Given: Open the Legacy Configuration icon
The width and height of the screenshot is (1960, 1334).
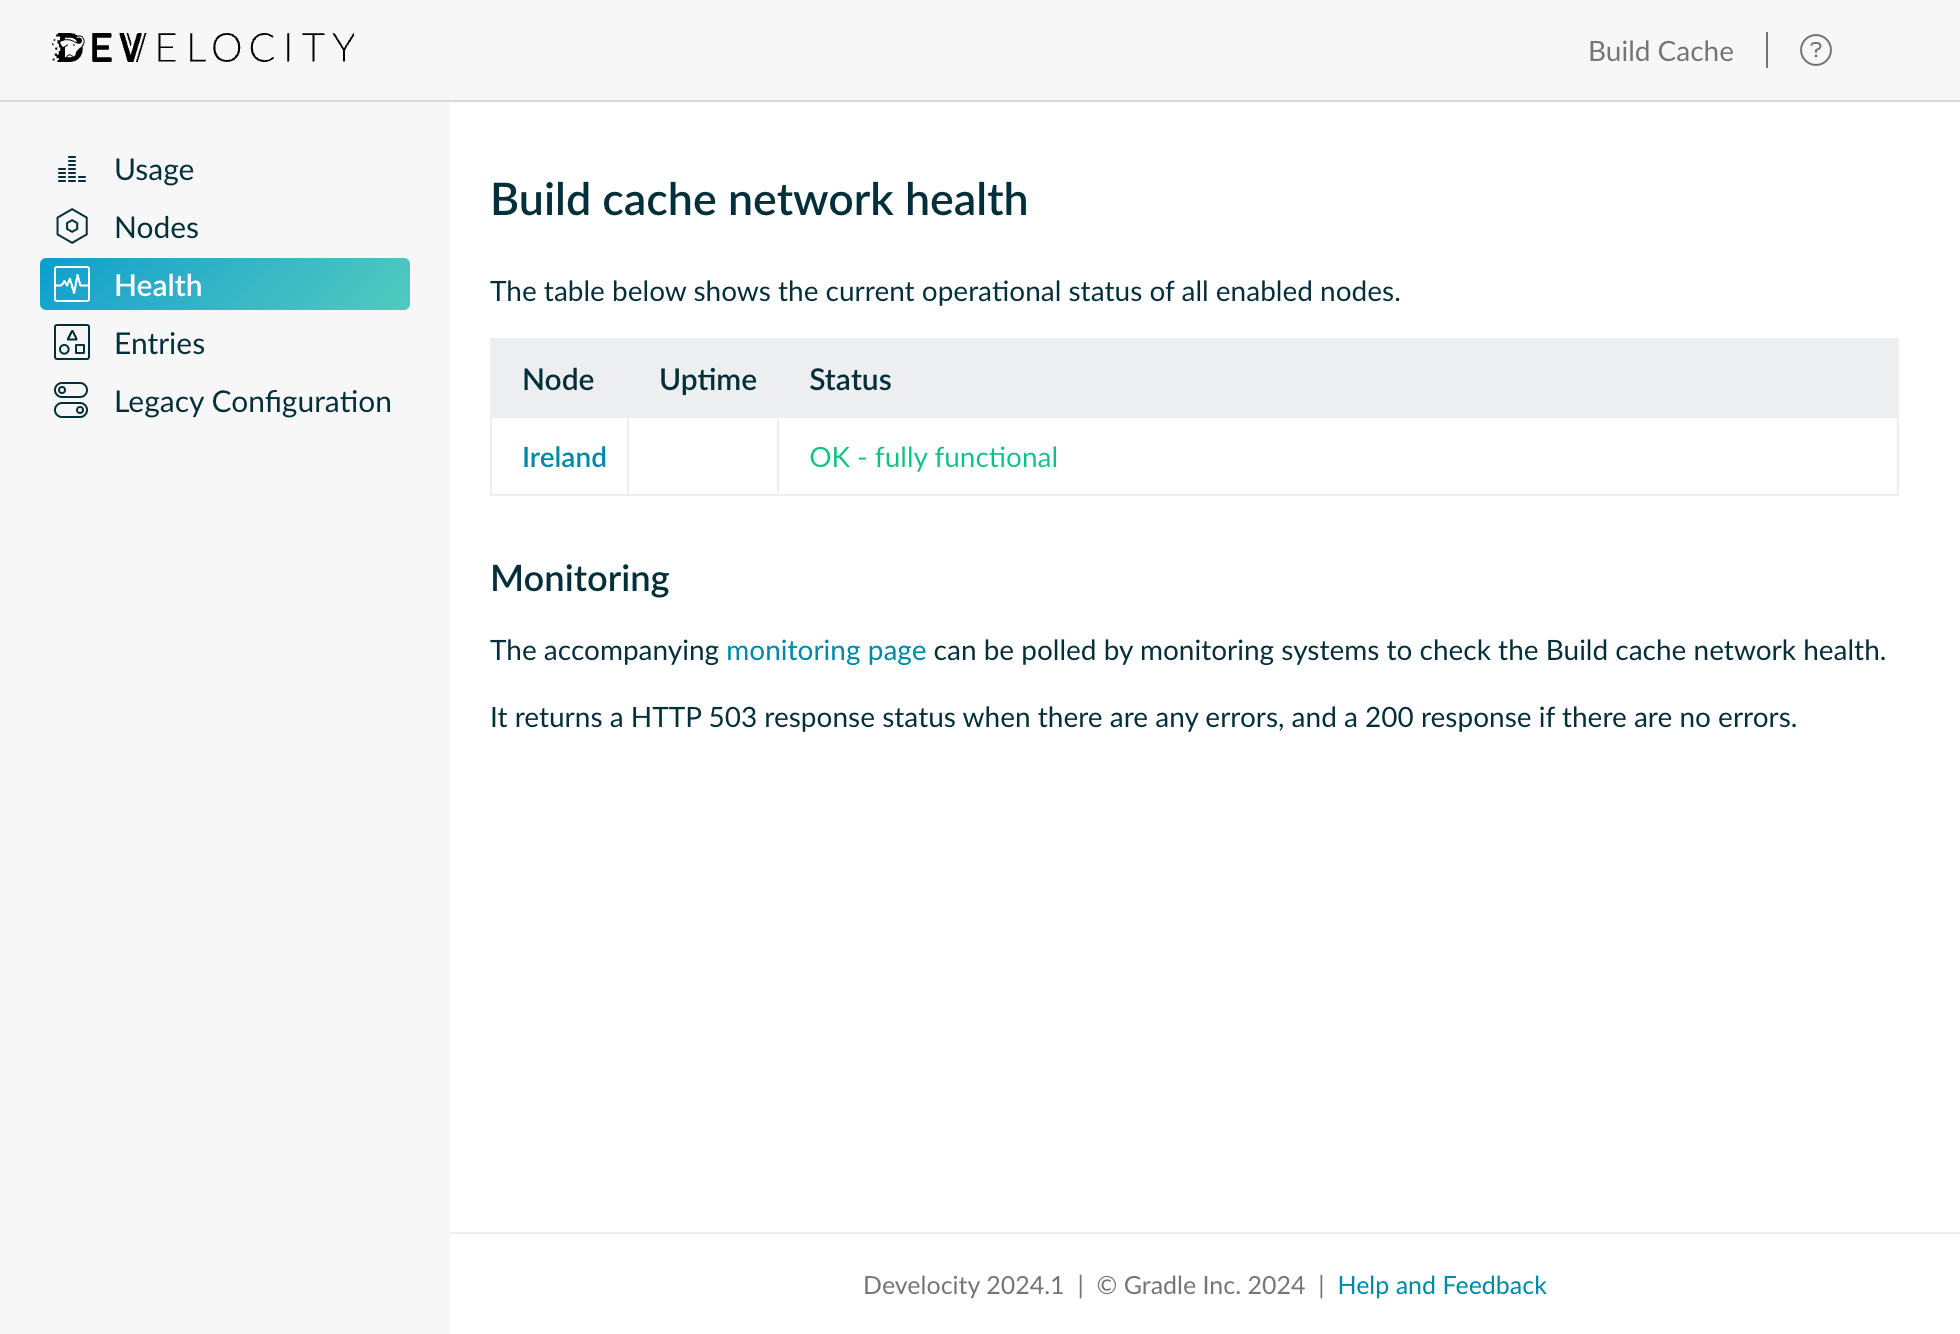Looking at the screenshot, I should point(71,400).
